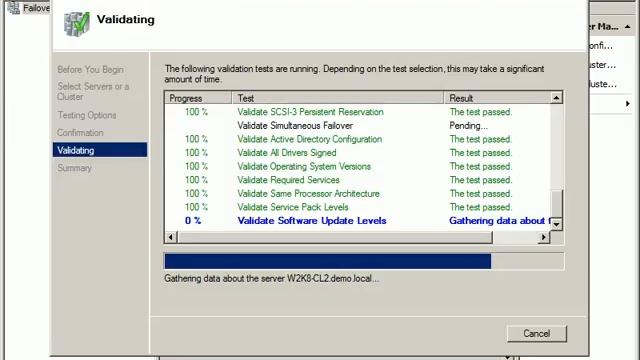Click the vertical scrollbar thumb
This screenshot has height=360, width=640.
[556, 203]
